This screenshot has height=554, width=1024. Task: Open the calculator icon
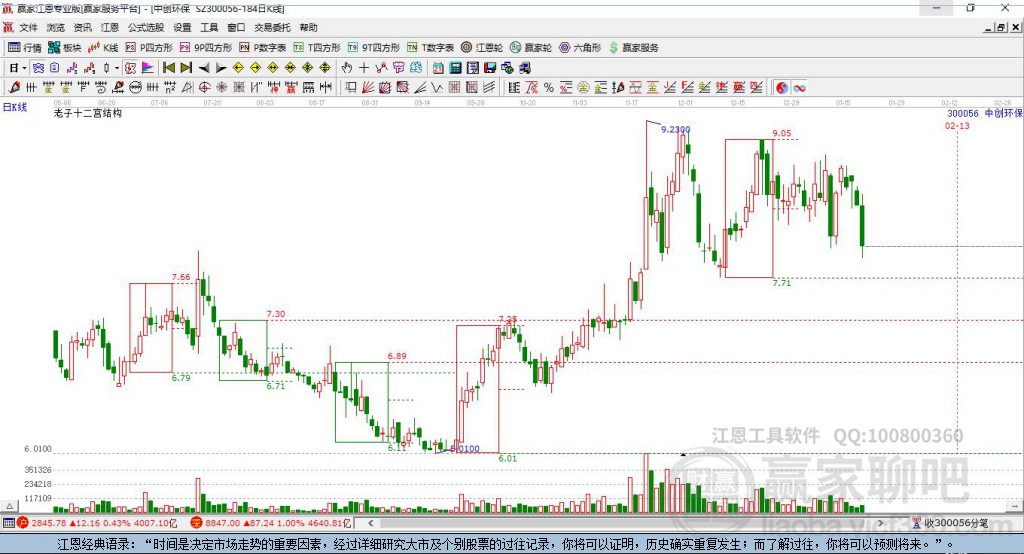(455, 68)
